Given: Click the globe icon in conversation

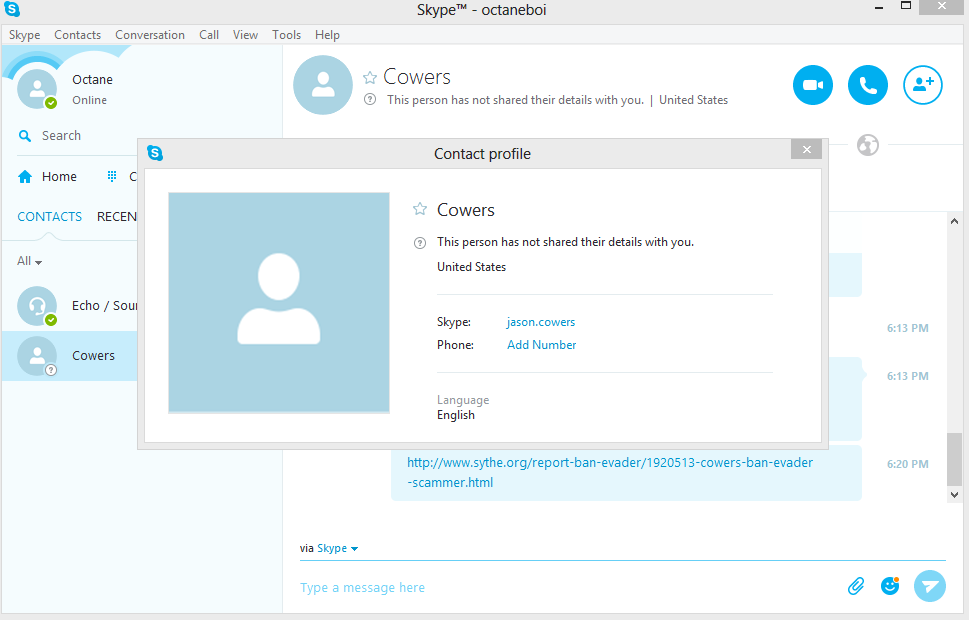Looking at the screenshot, I should pos(868,145).
